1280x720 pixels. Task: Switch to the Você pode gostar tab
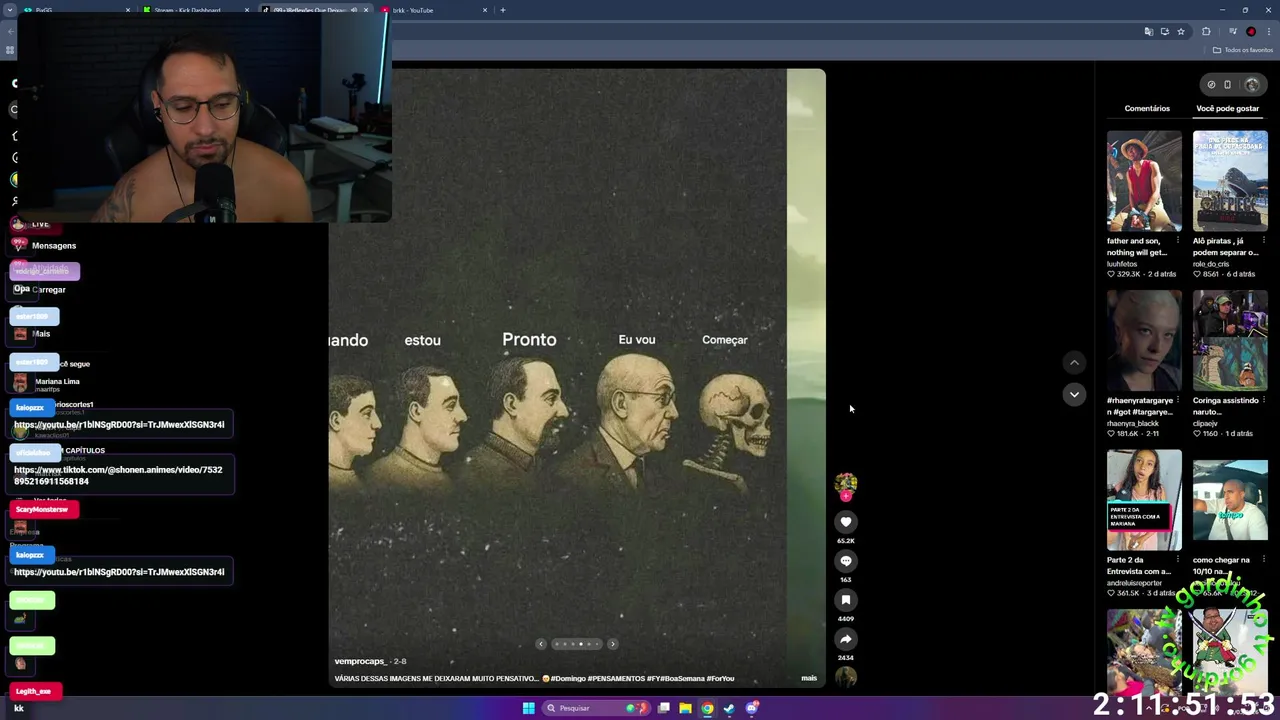(1227, 108)
